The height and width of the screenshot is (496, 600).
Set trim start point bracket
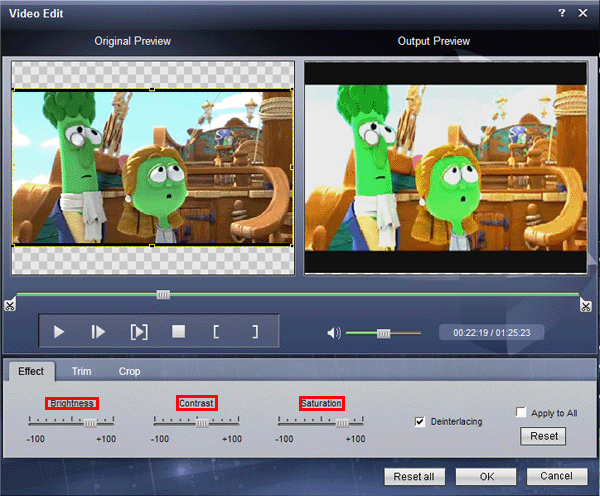coord(216,332)
